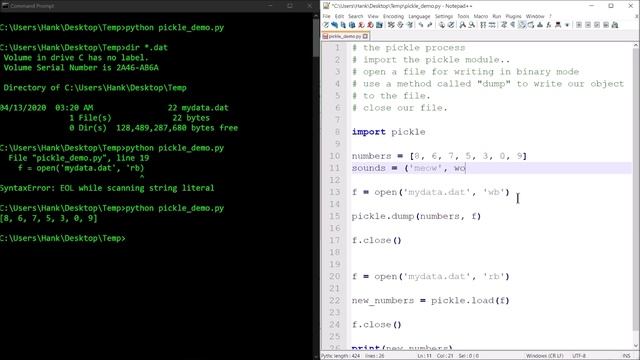The height and width of the screenshot is (360, 640).
Task: Open the Window menu
Action: tap(535, 16)
